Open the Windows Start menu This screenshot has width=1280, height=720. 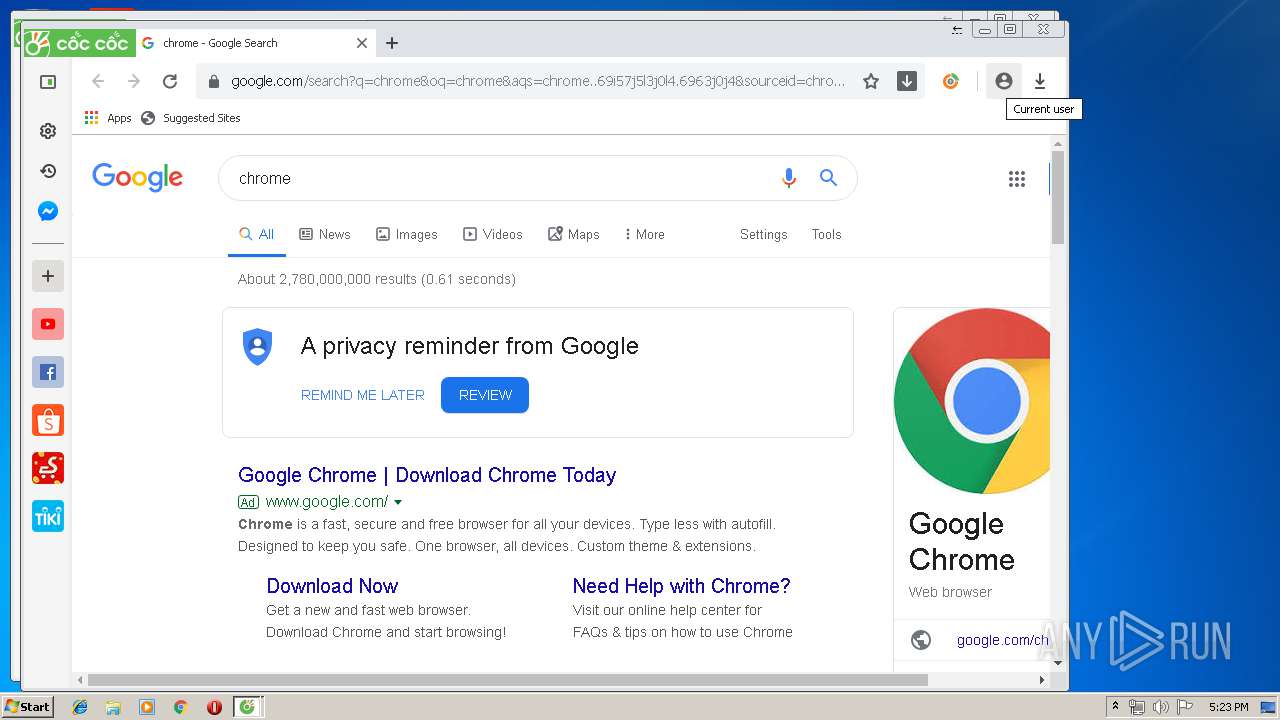tap(28, 707)
